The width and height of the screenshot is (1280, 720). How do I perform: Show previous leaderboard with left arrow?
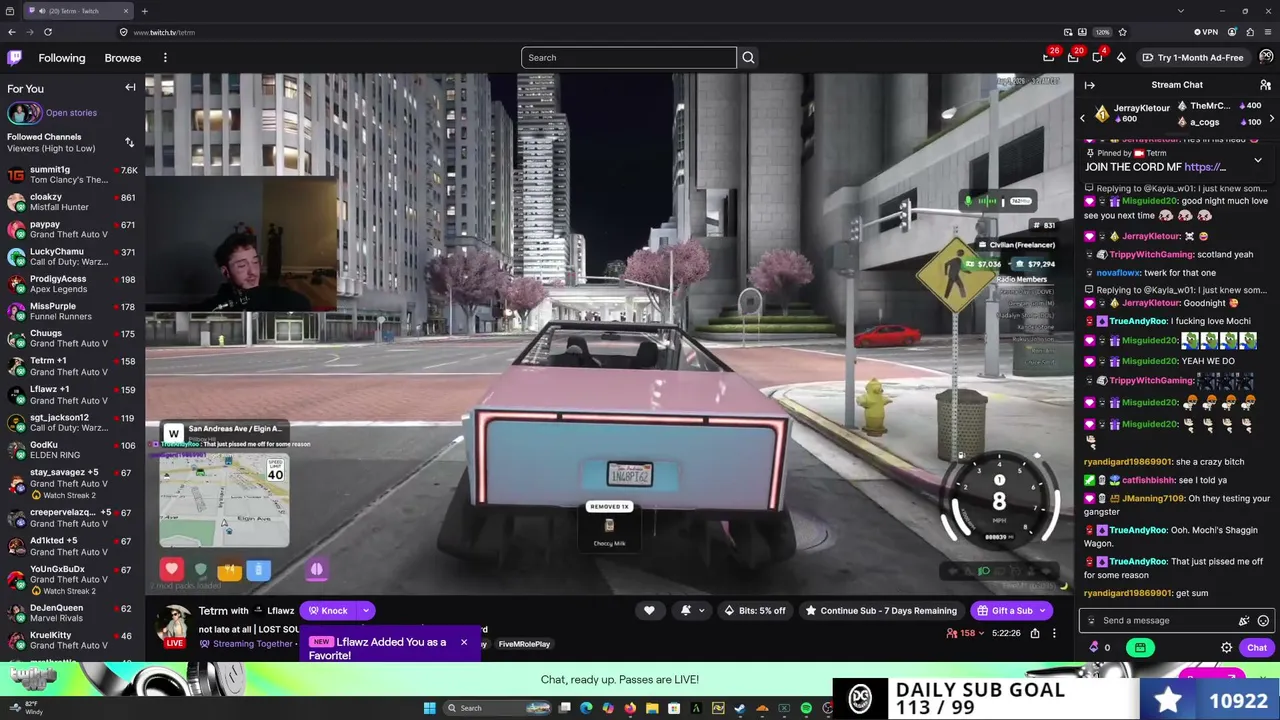coord(1082,118)
